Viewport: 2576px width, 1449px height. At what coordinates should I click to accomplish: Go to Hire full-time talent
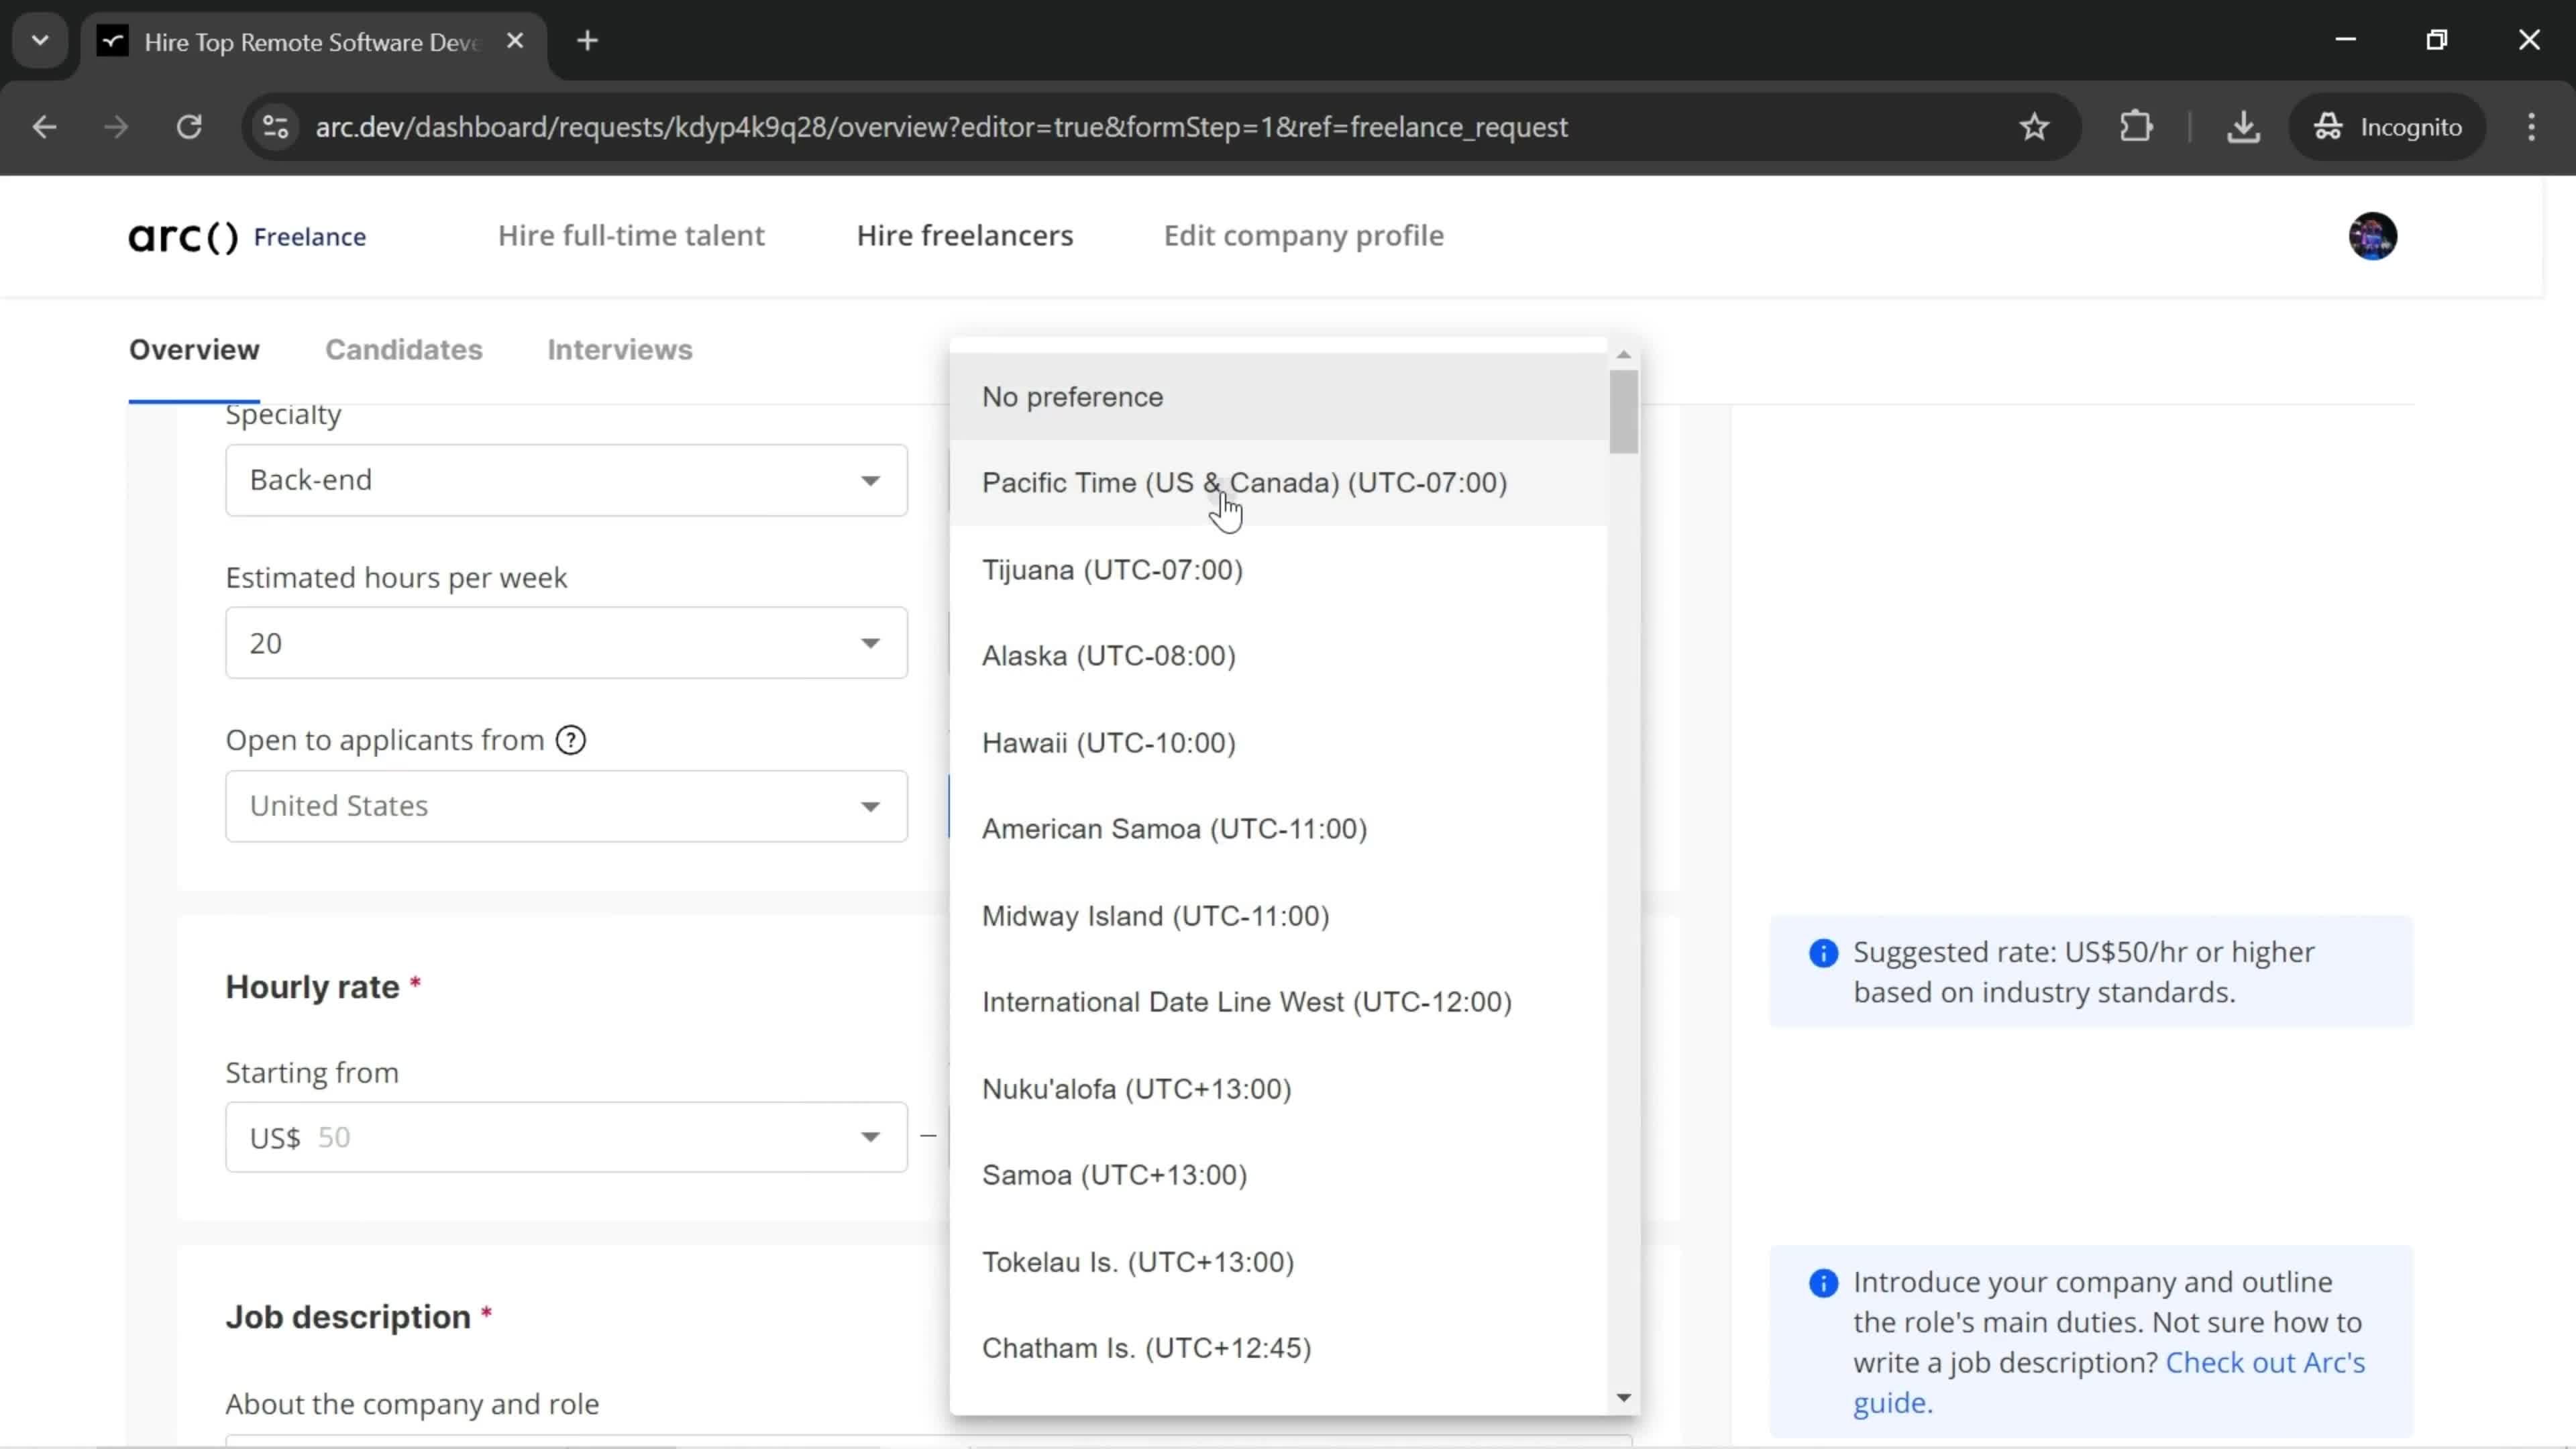point(631,236)
